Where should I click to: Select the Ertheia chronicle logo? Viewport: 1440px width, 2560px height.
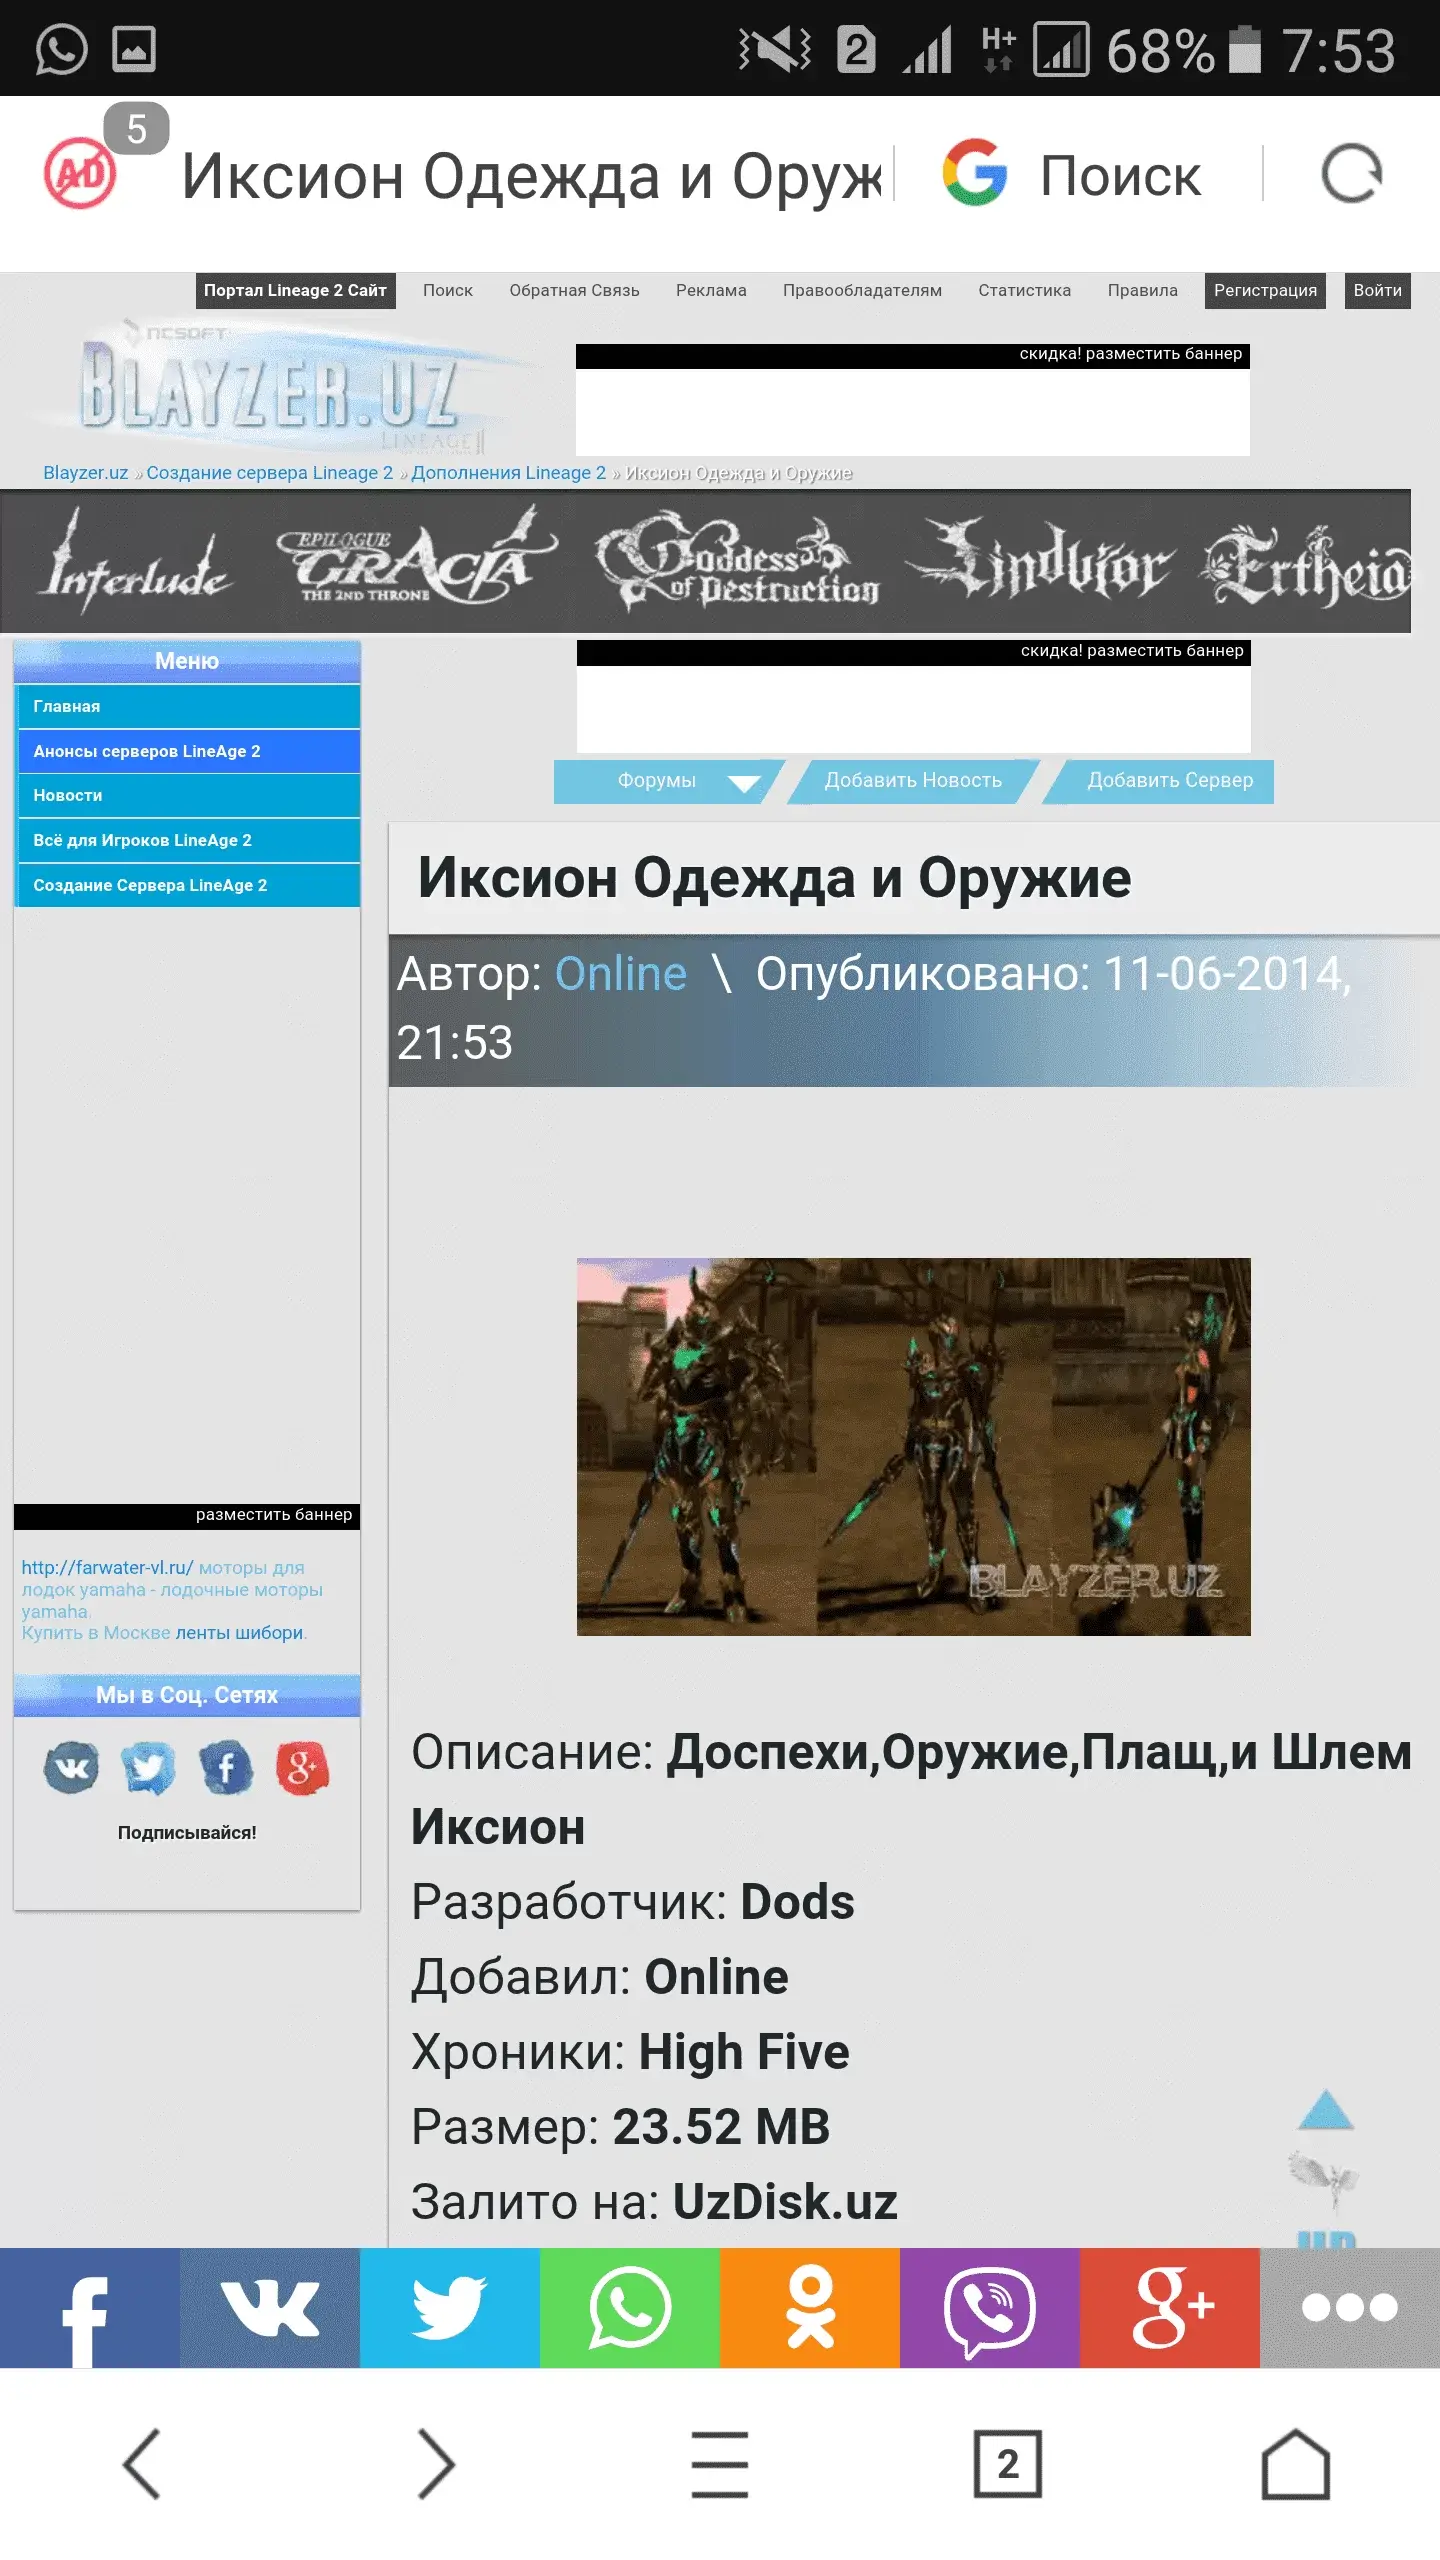(1306, 565)
